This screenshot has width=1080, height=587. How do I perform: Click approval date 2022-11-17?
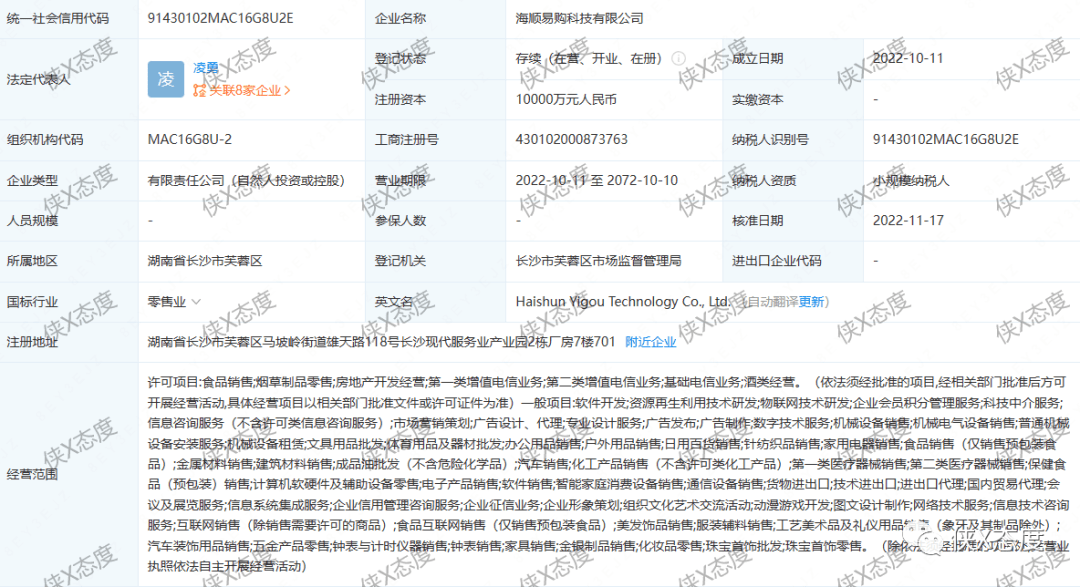(908, 220)
